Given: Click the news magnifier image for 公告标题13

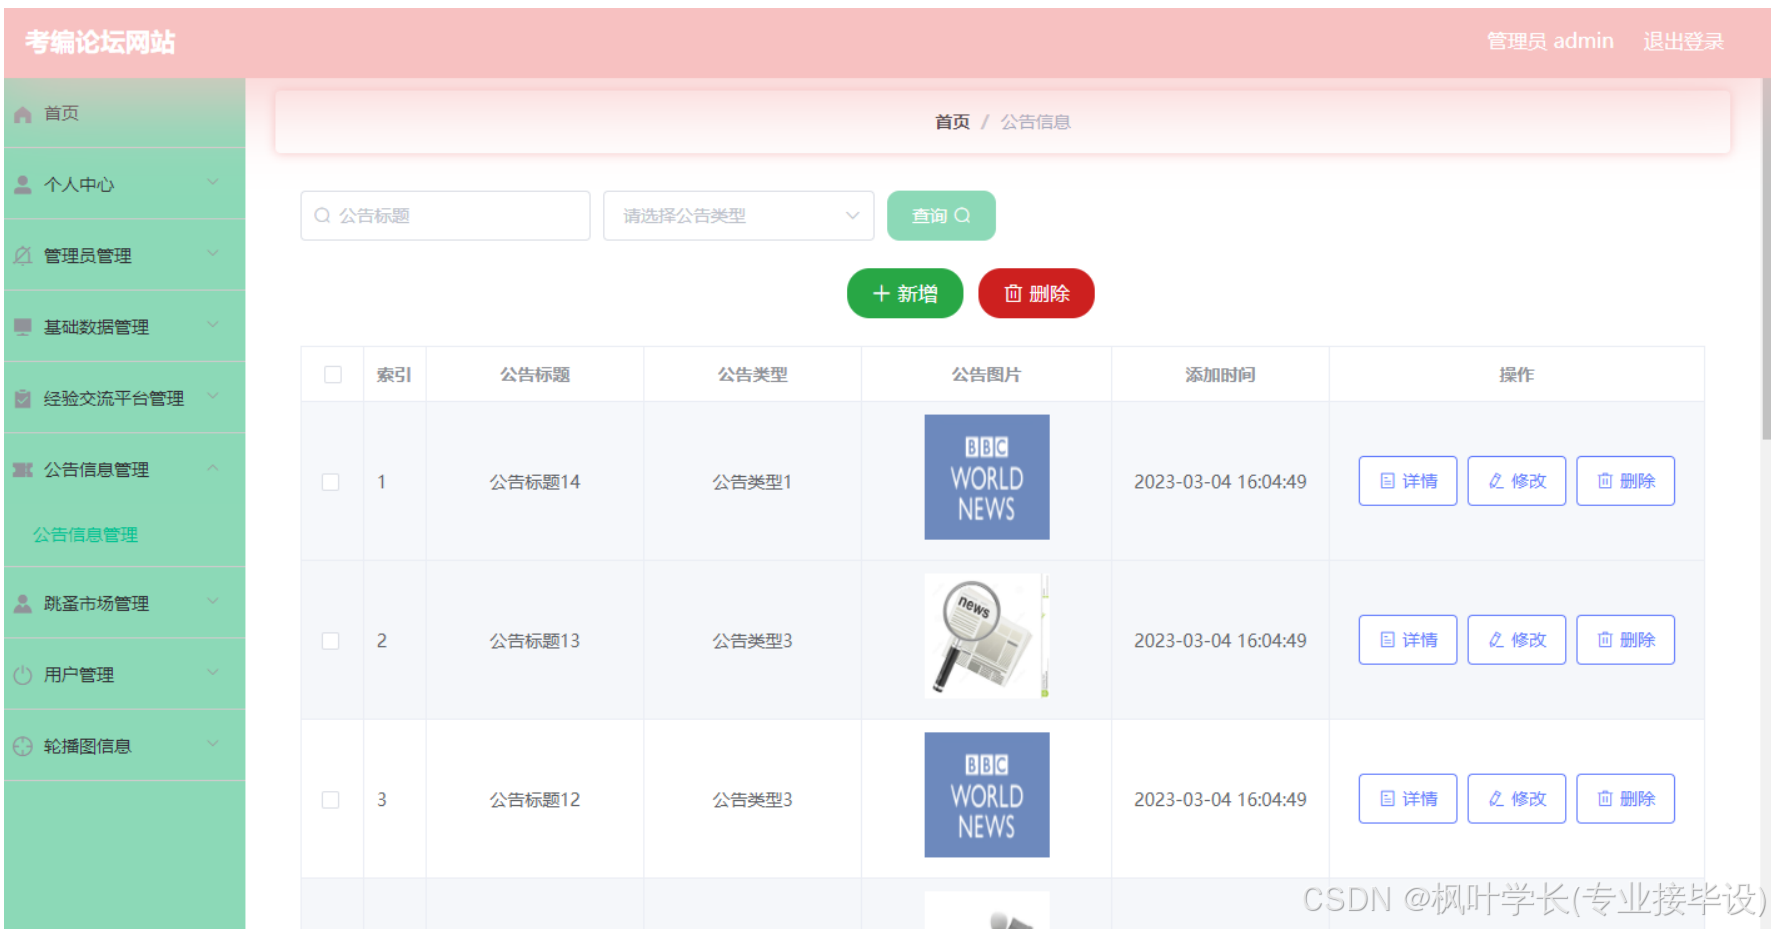Looking at the screenshot, I should click(x=987, y=636).
